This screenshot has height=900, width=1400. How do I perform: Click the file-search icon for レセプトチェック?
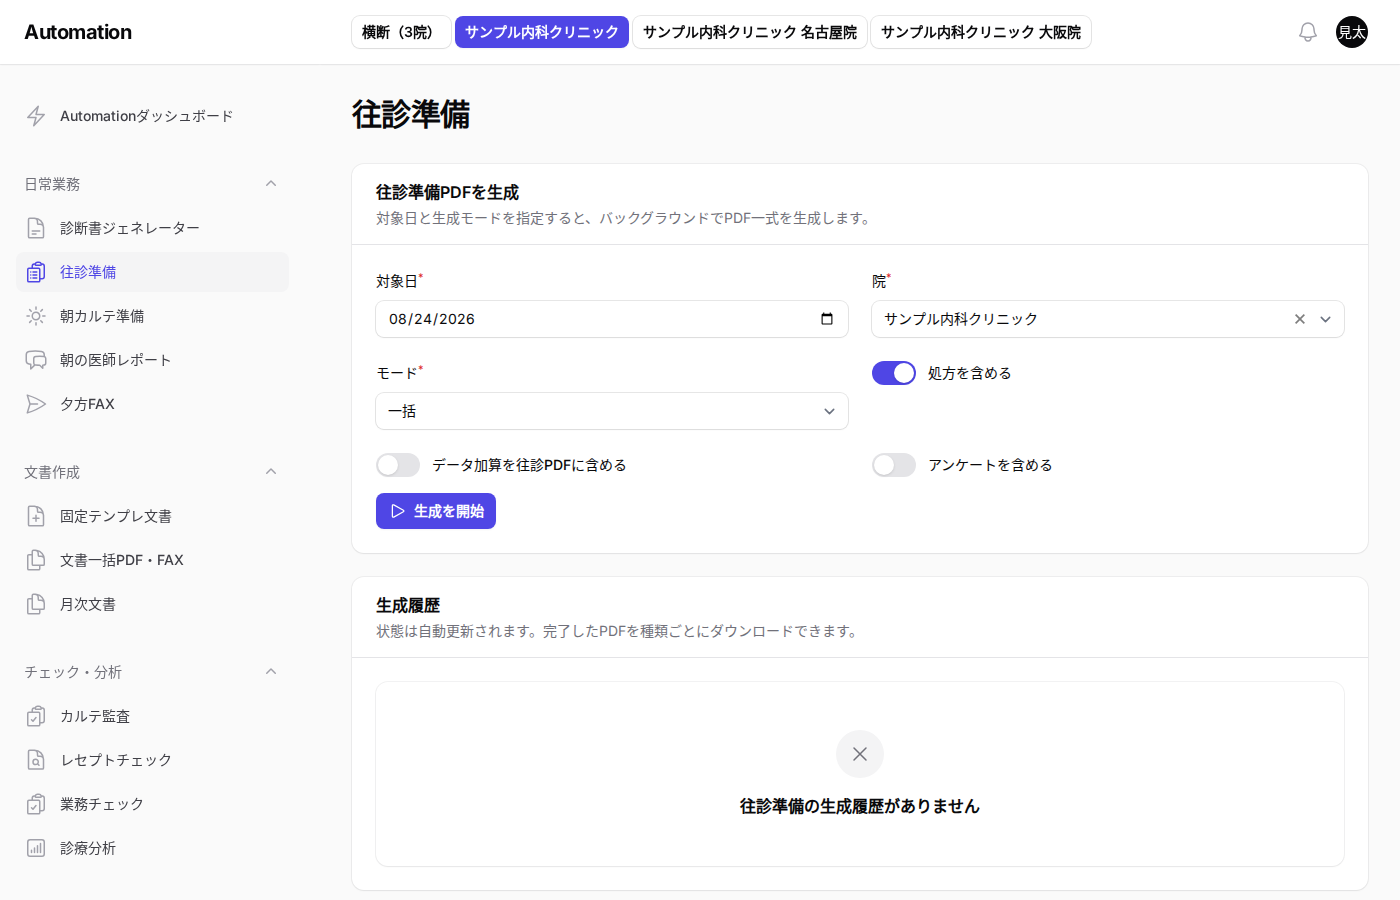click(36, 760)
